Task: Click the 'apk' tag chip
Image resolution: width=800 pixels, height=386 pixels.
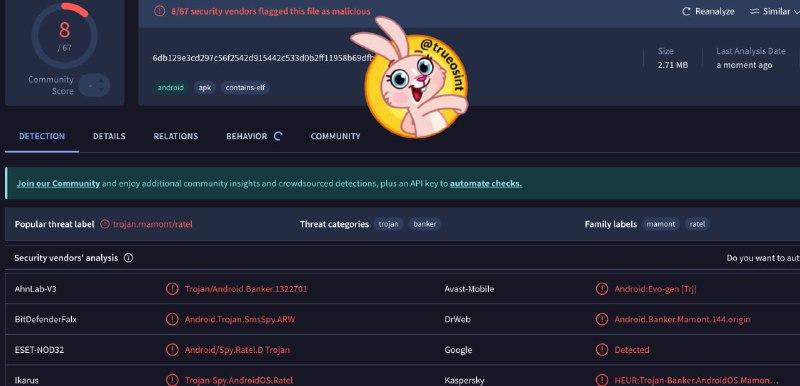Action: pos(205,88)
